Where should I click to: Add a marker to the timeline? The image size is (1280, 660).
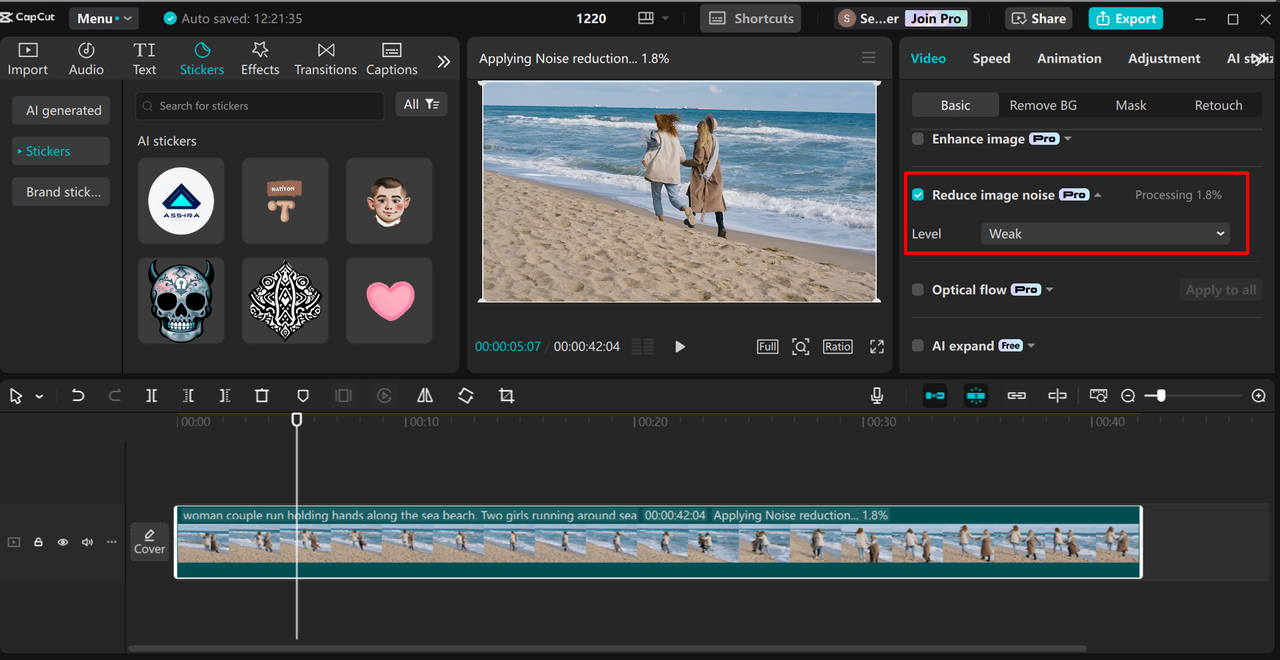[303, 396]
